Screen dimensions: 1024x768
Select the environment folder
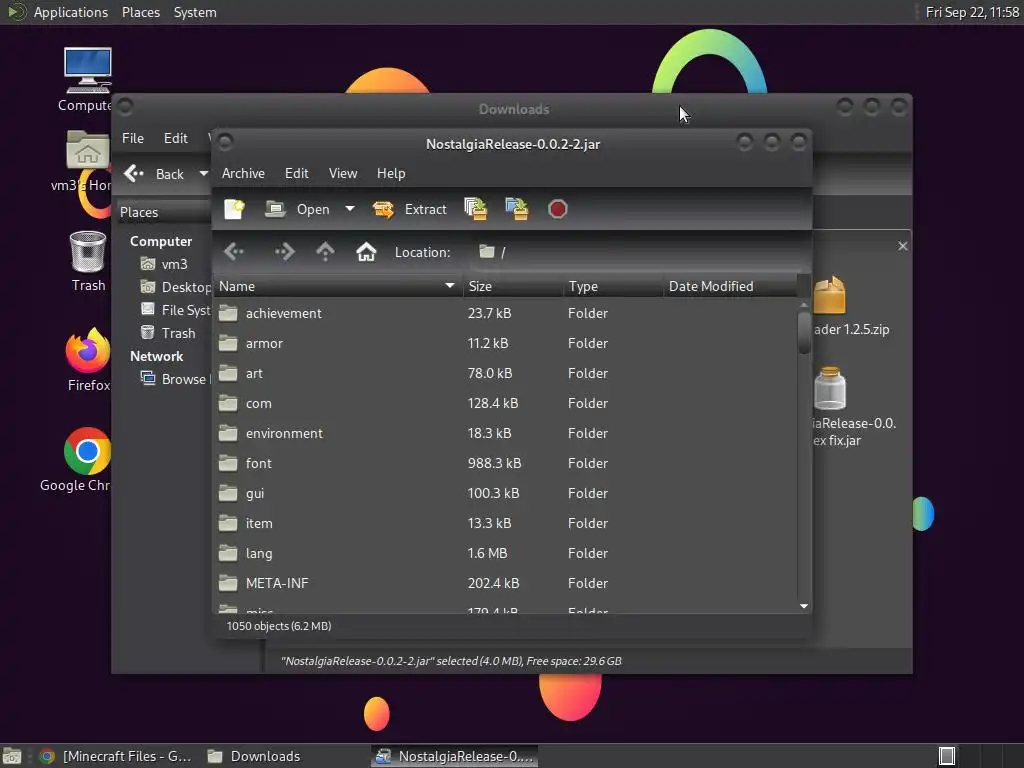505,434
